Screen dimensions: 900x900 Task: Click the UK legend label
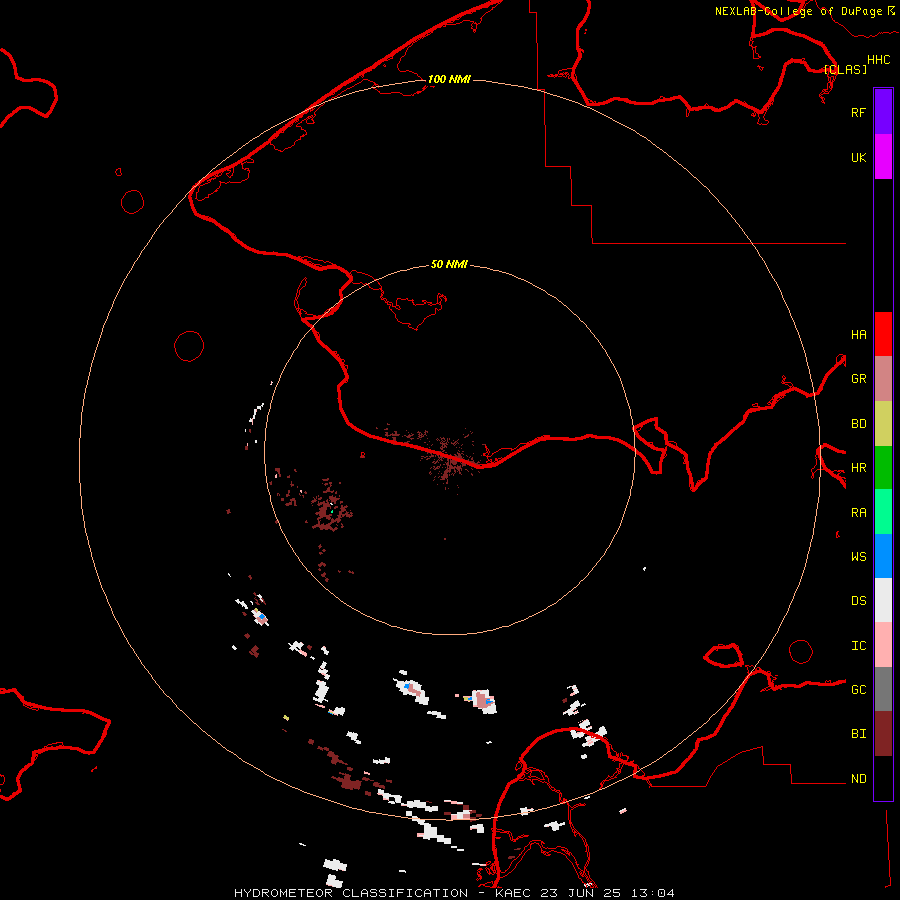coord(858,157)
